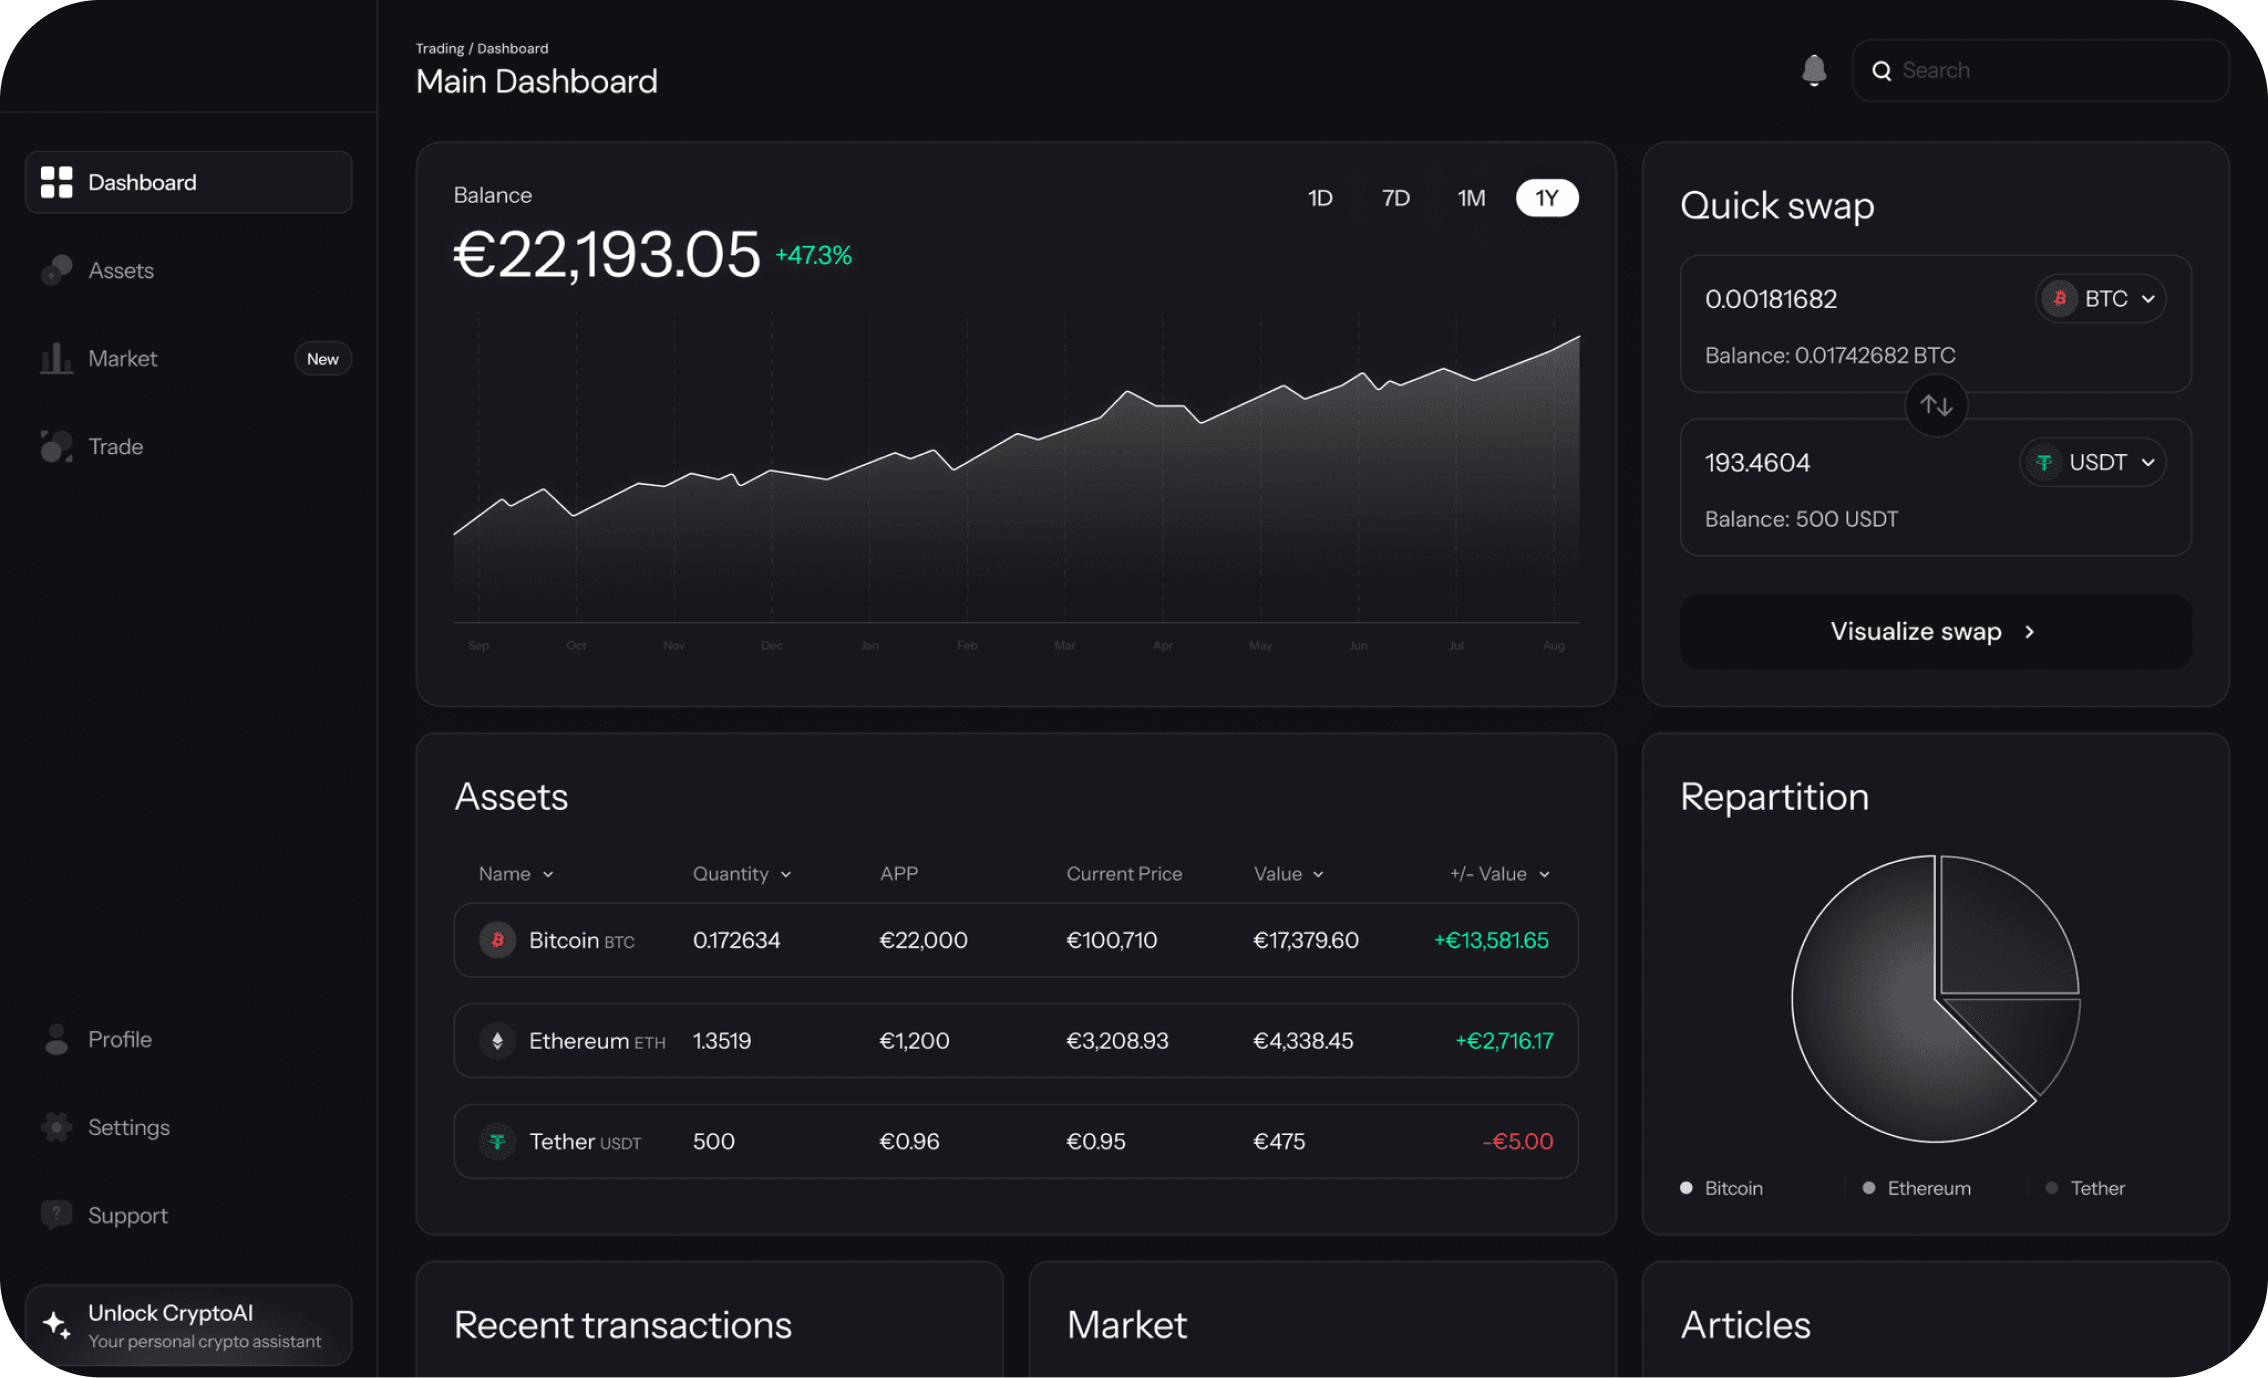Open the Trading breadcrumb link

(440, 47)
